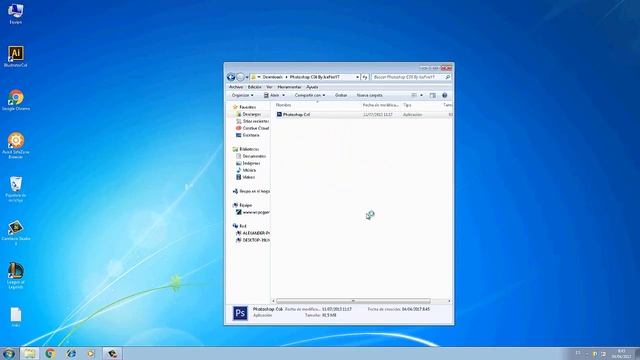Open the Edición menu
This screenshot has height=360, width=640.
point(254,87)
